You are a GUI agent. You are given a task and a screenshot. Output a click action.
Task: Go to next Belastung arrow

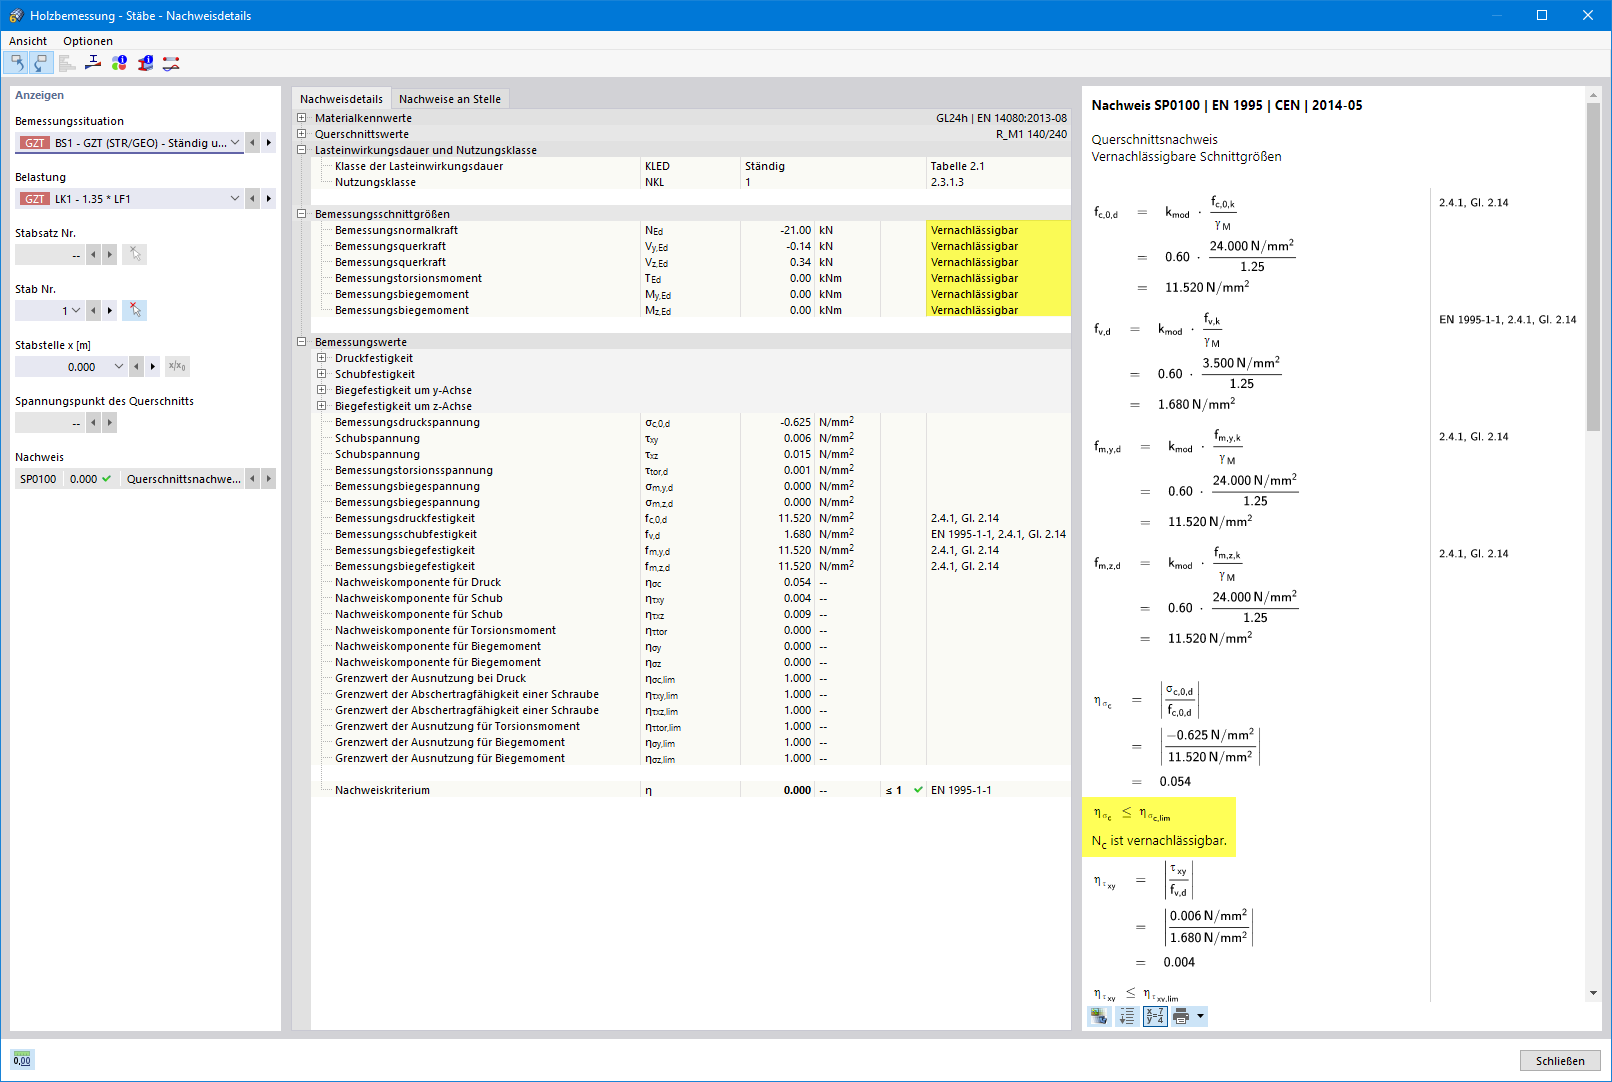coord(268,199)
